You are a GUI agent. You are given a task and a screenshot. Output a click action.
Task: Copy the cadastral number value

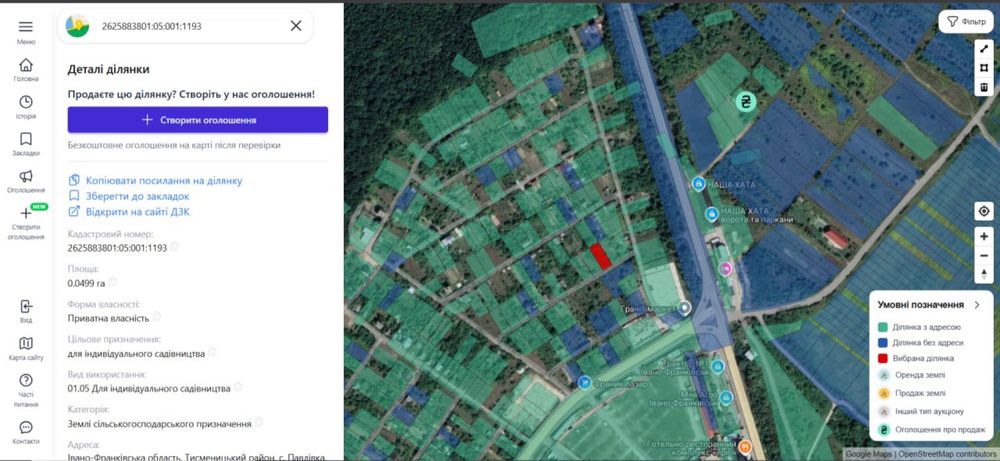pyautogui.click(x=175, y=247)
